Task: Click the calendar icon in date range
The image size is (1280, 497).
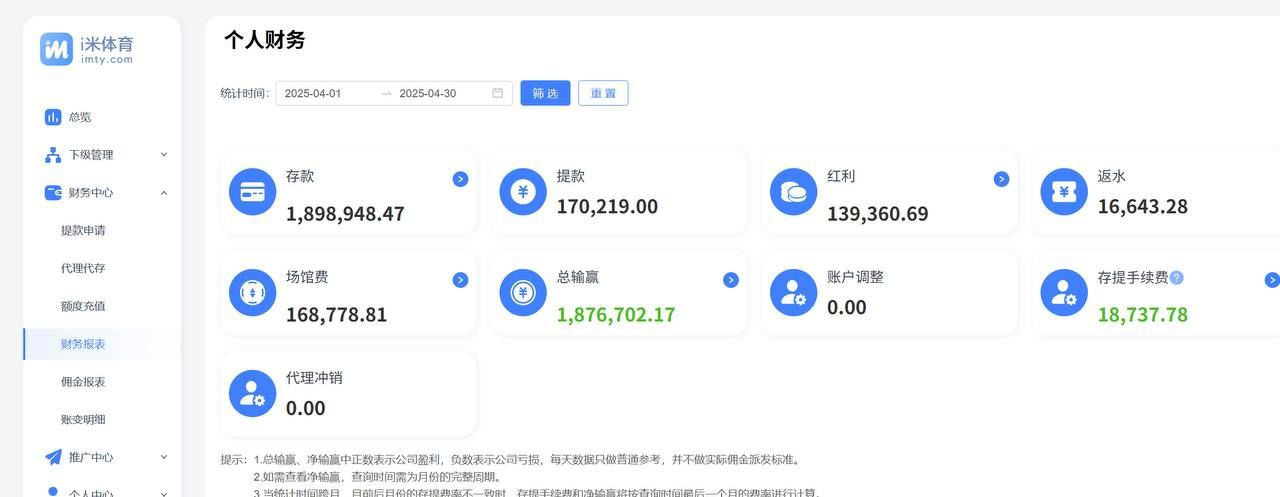Action: [x=497, y=94]
